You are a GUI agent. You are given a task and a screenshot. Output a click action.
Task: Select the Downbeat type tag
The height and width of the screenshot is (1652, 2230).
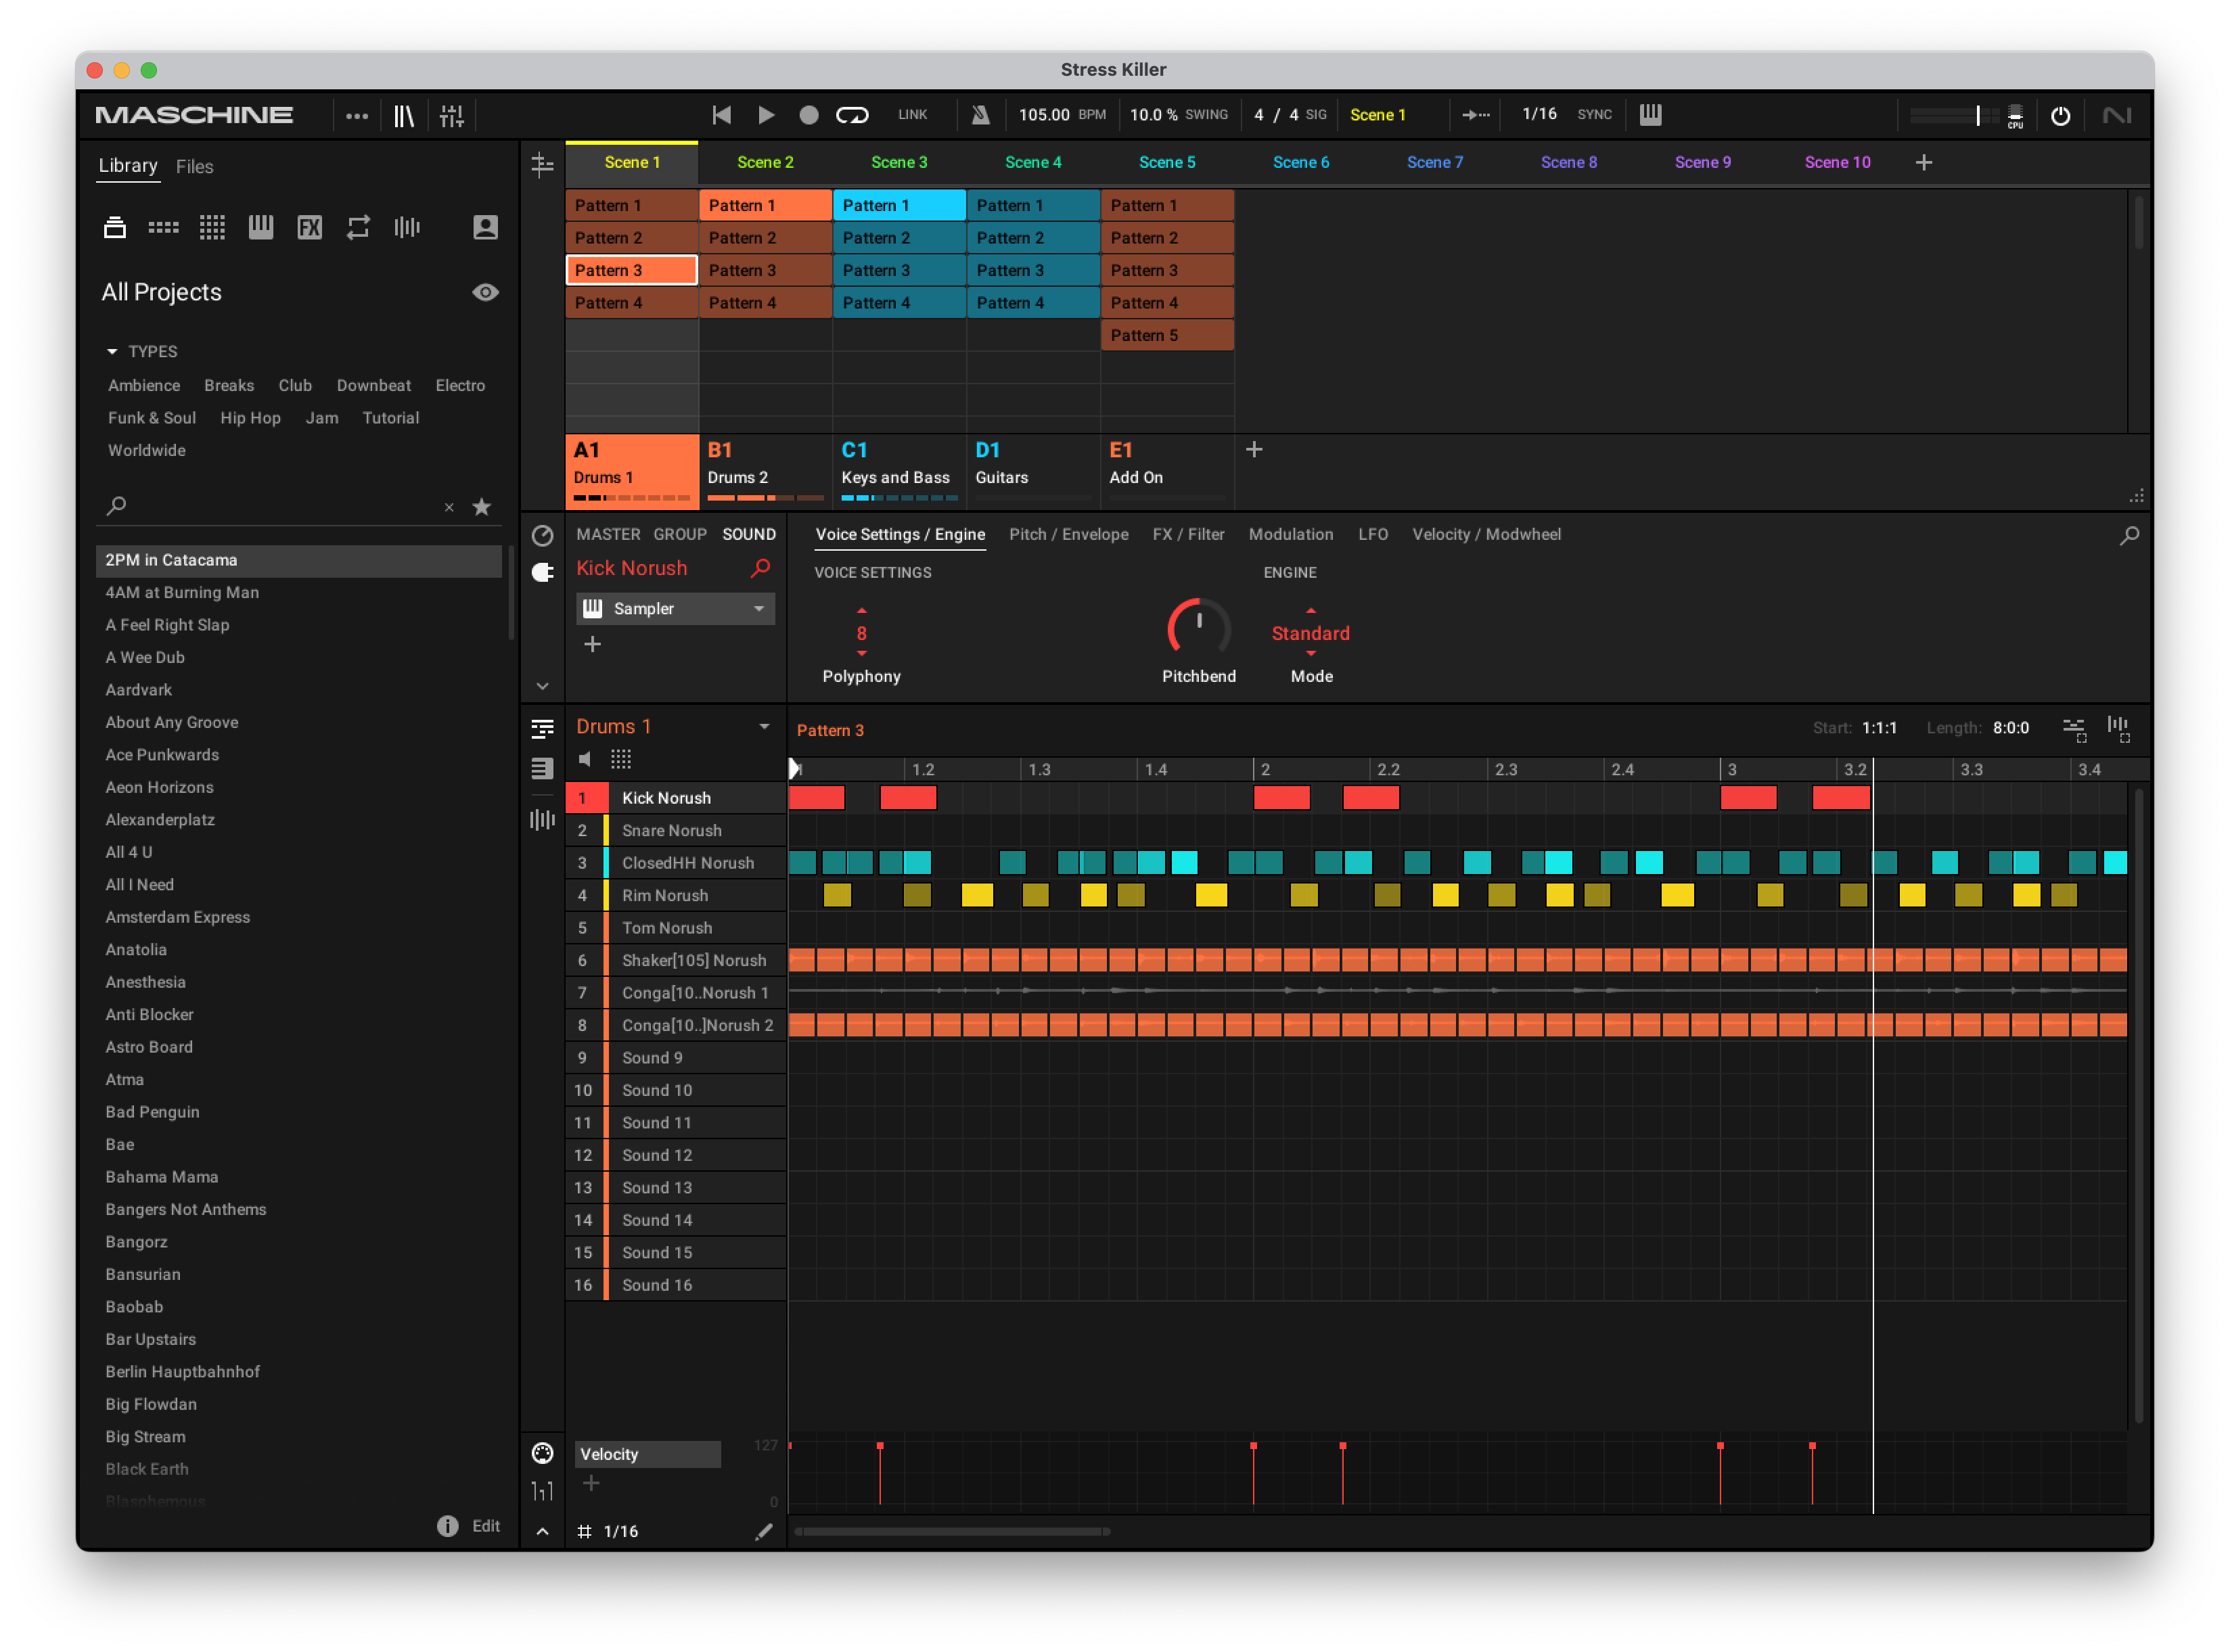[374, 386]
